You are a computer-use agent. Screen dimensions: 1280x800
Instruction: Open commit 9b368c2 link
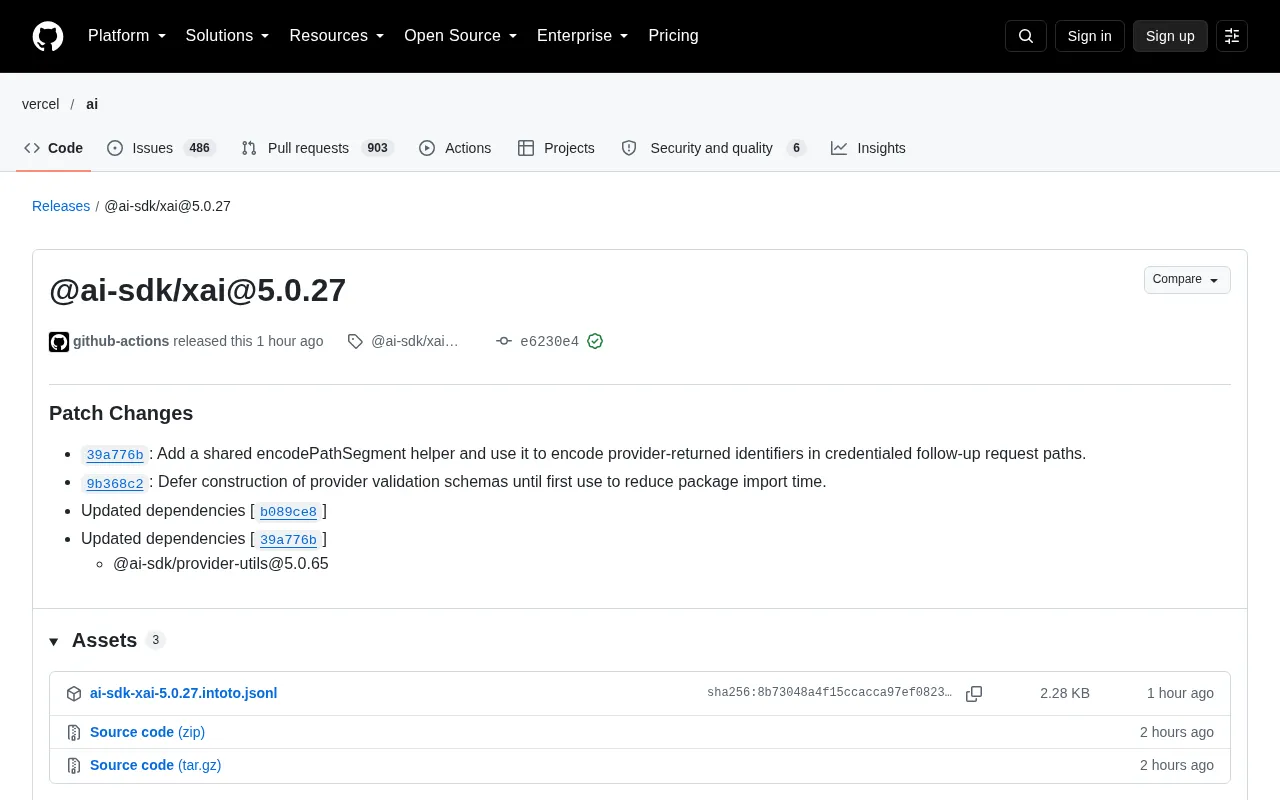pos(115,483)
